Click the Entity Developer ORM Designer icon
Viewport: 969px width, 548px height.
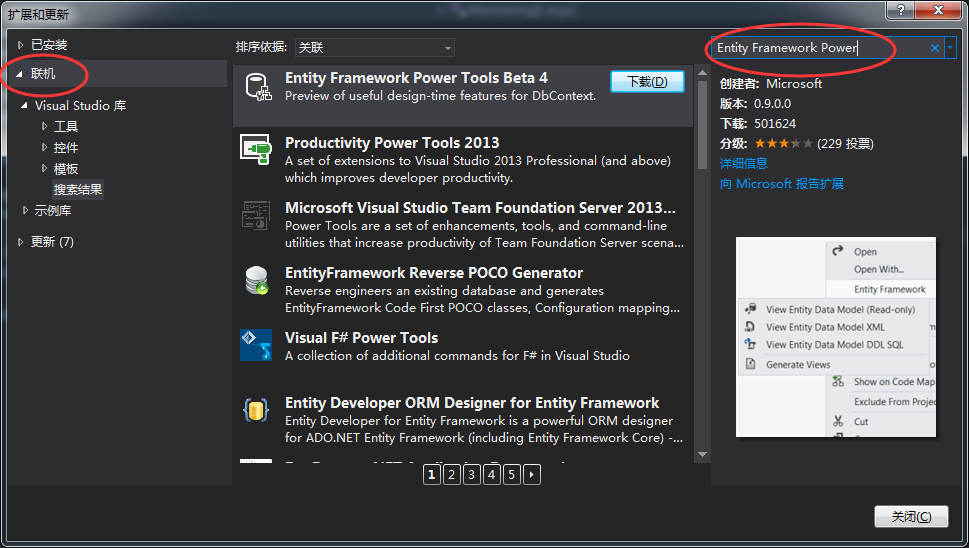(256, 410)
